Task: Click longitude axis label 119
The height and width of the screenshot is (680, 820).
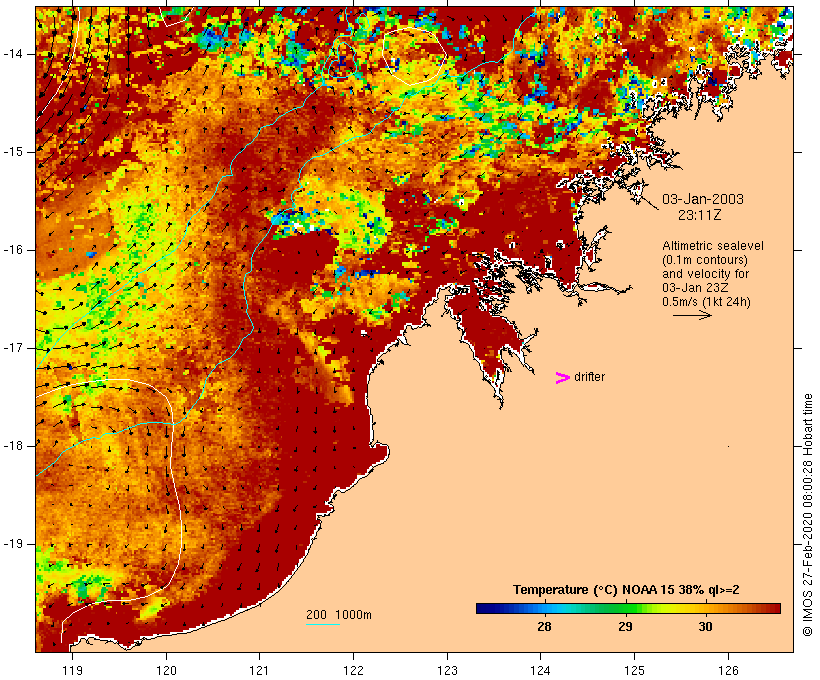Action: click(72, 670)
